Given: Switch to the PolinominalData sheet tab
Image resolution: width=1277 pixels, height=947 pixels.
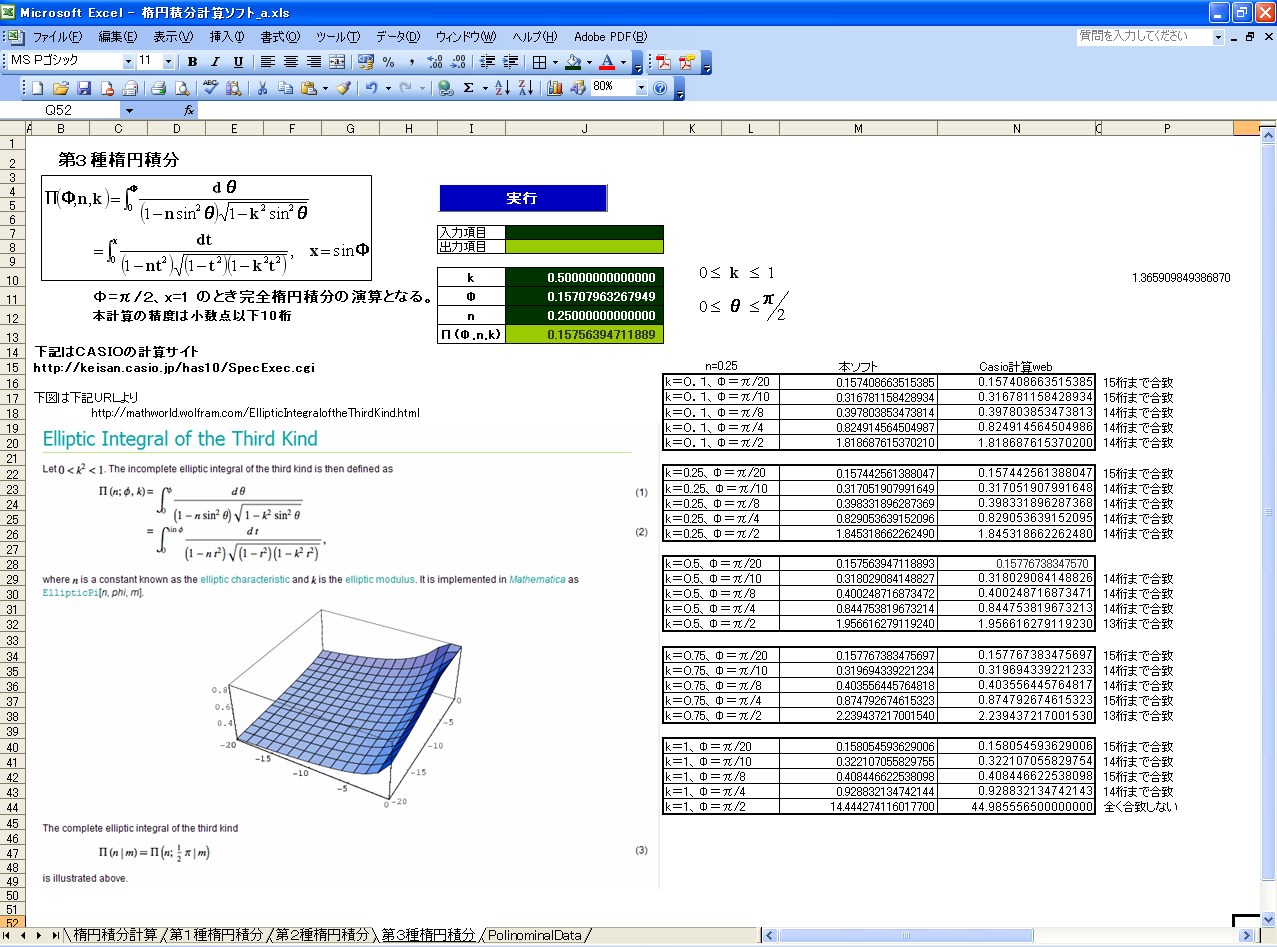Looking at the screenshot, I should (x=534, y=935).
